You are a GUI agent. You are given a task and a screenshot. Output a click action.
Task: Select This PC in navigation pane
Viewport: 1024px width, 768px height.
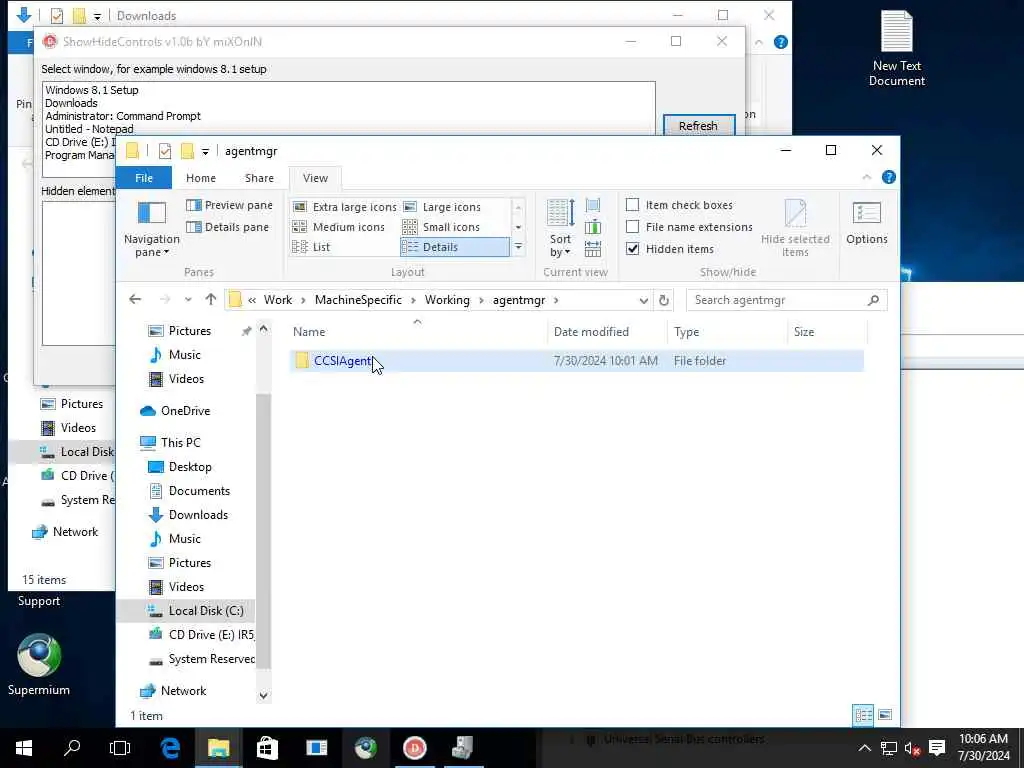click(x=180, y=443)
